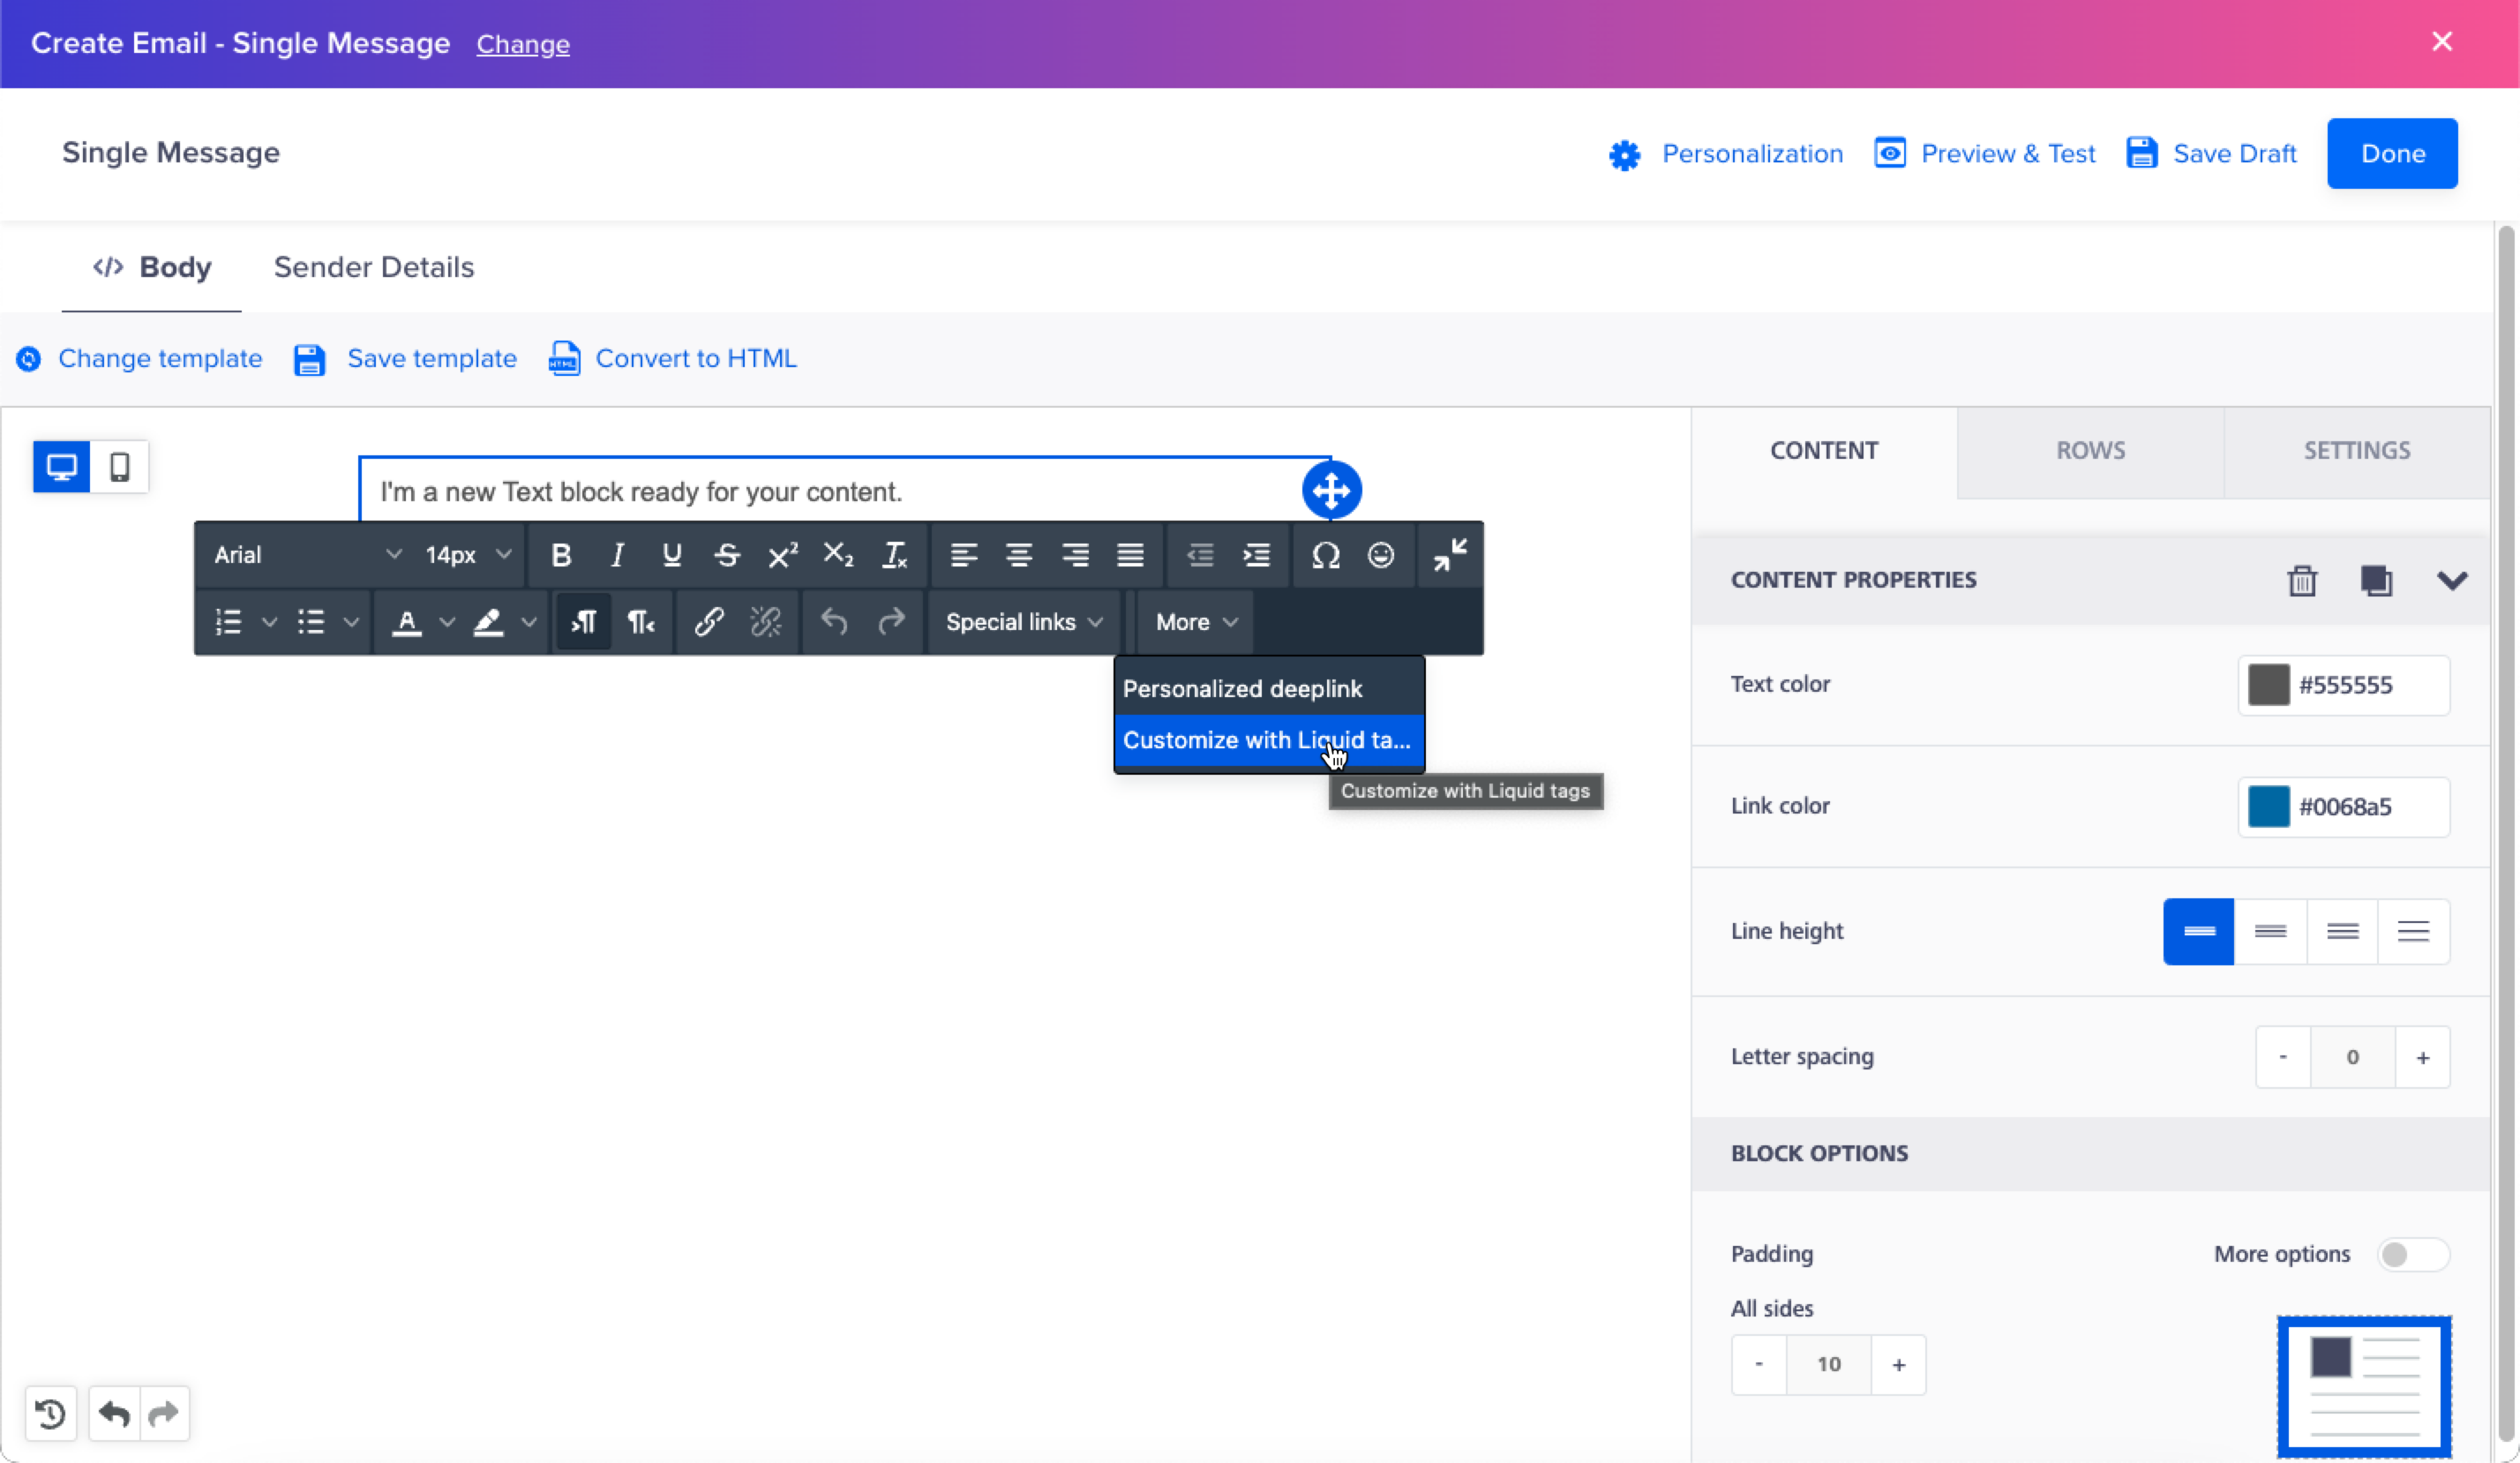Click the Customize with Liquid tags option
2520x1463 pixels.
click(x=1266, y=740)
